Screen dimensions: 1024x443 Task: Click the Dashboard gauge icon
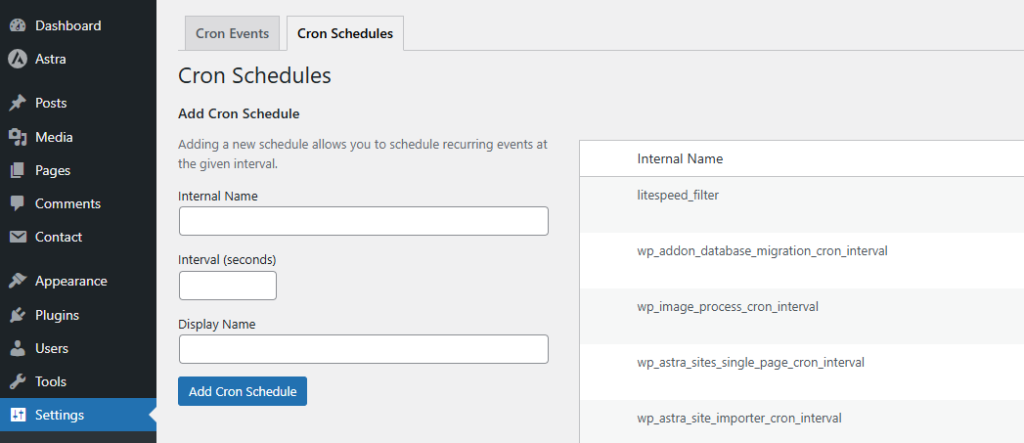tap(17, 25)
